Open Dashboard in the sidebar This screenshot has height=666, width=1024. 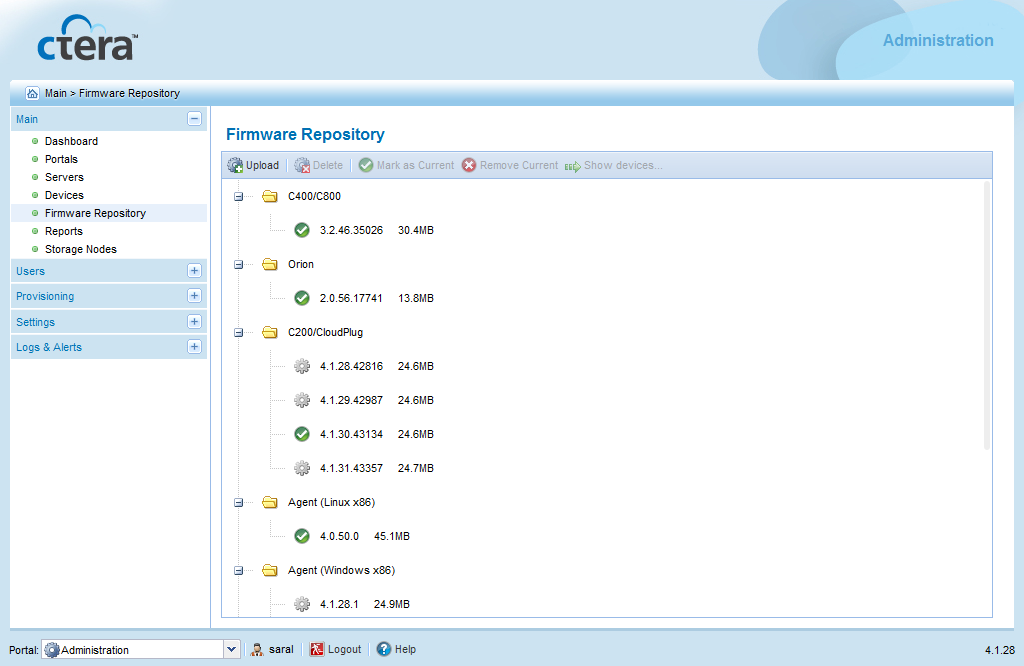(x=71, y=141)
